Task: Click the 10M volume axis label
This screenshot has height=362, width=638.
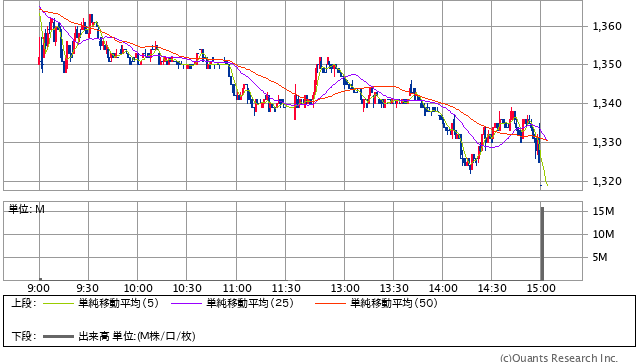Action: (x=603, y=234)
